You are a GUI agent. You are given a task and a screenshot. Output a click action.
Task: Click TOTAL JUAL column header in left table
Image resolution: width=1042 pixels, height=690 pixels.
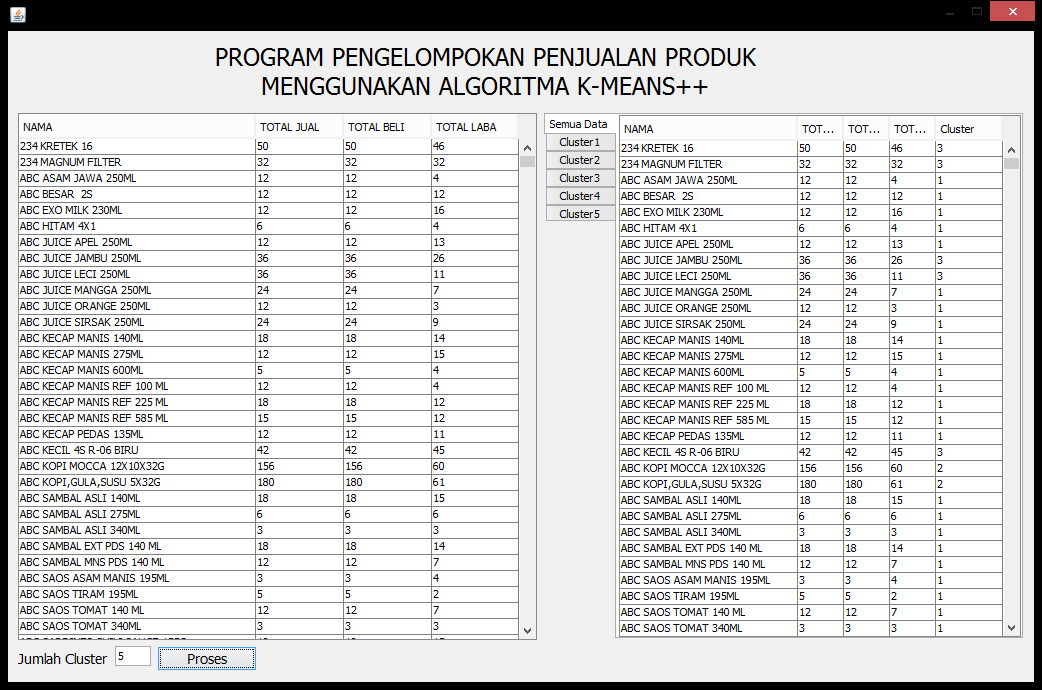tap(299, 127)
